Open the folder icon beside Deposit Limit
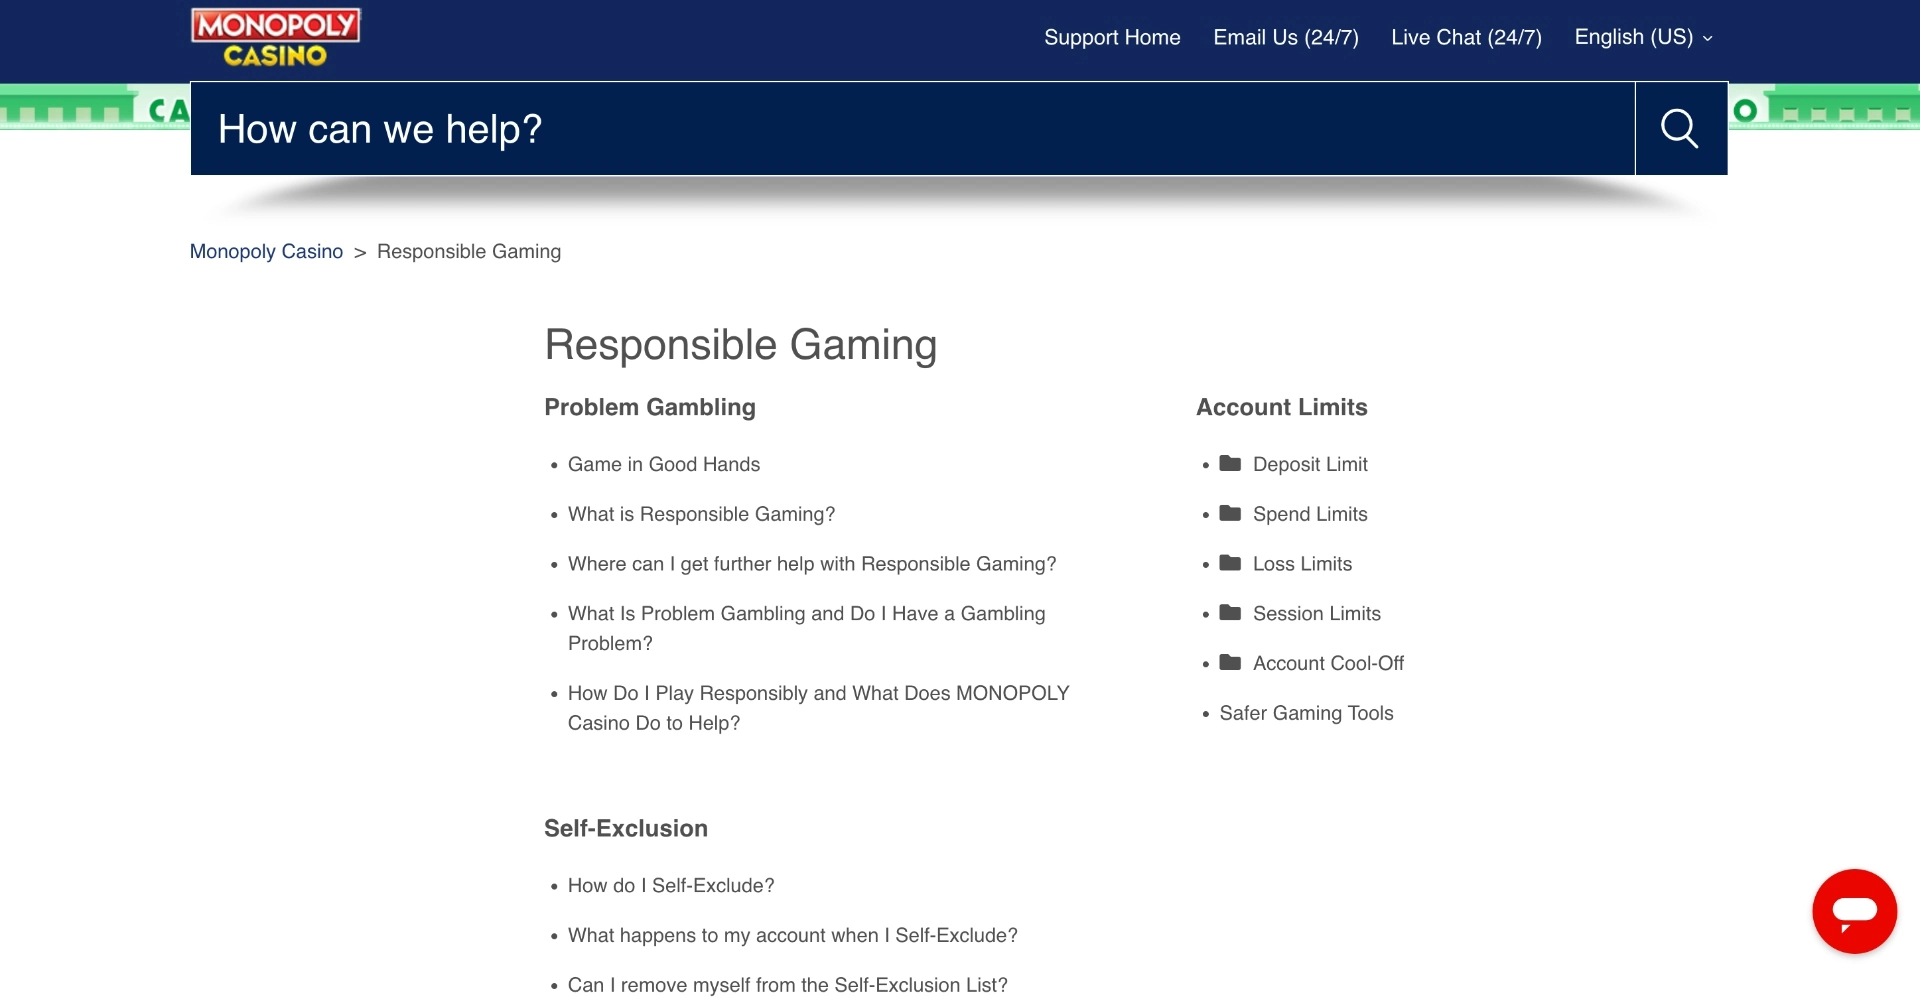 coord(1230,463)
